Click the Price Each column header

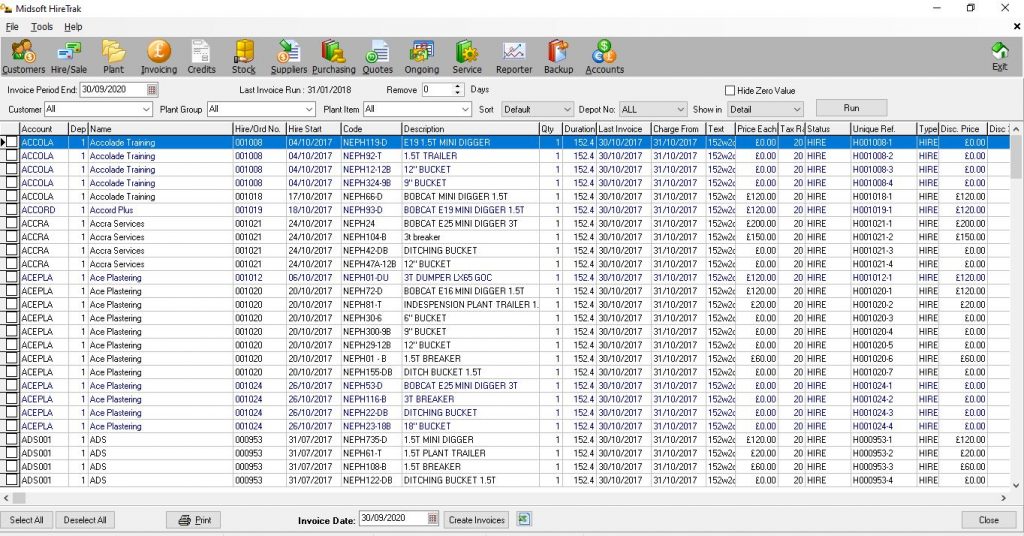(756, 129)
